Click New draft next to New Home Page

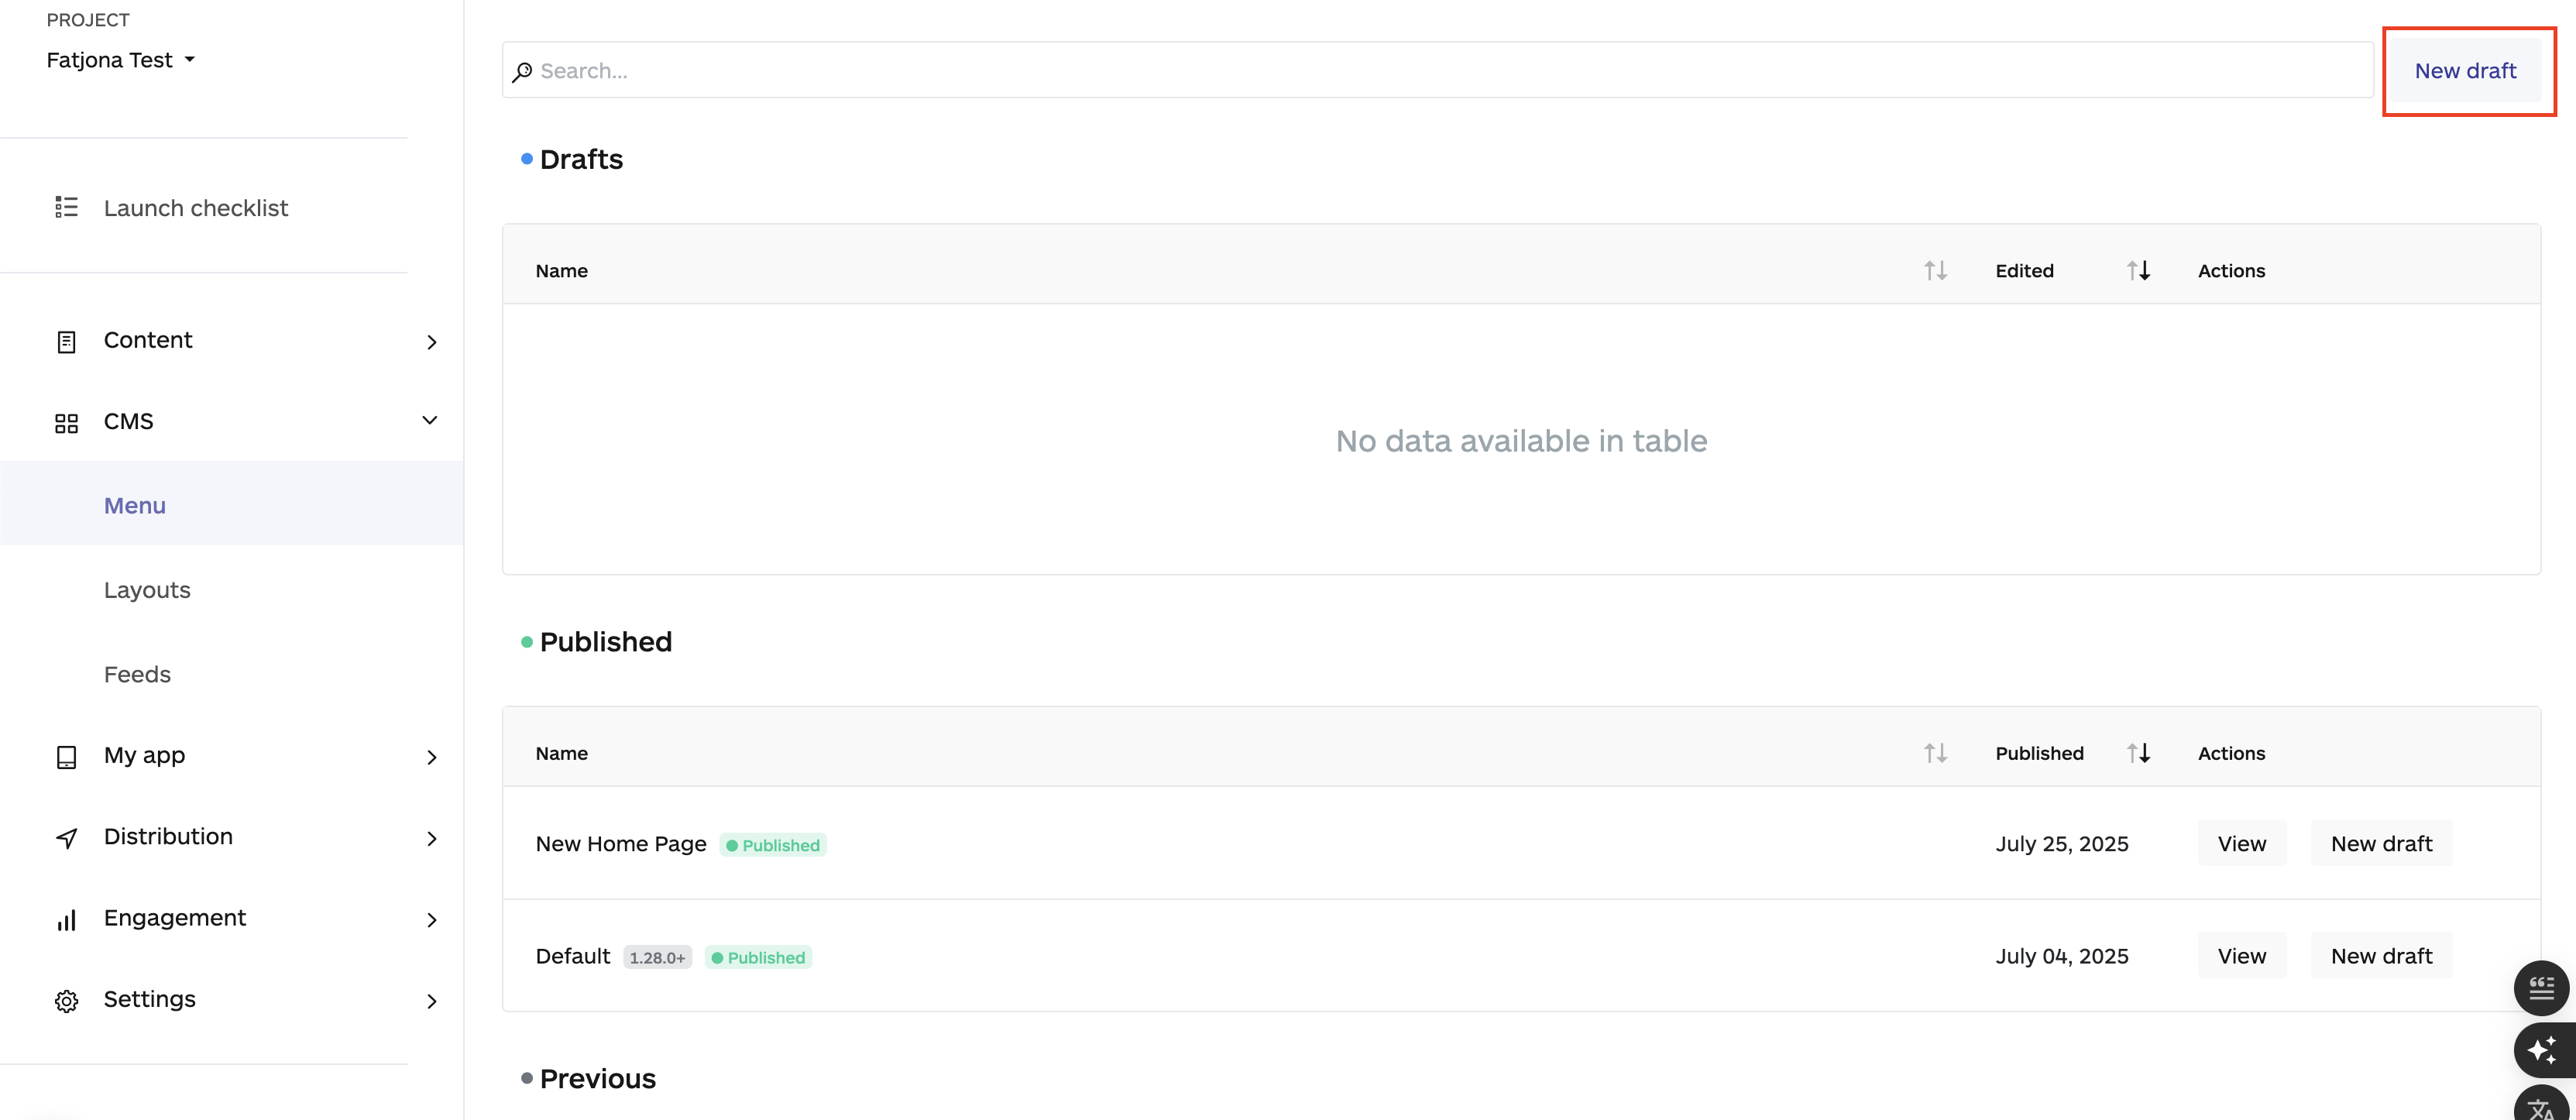tap(2381, 843)
